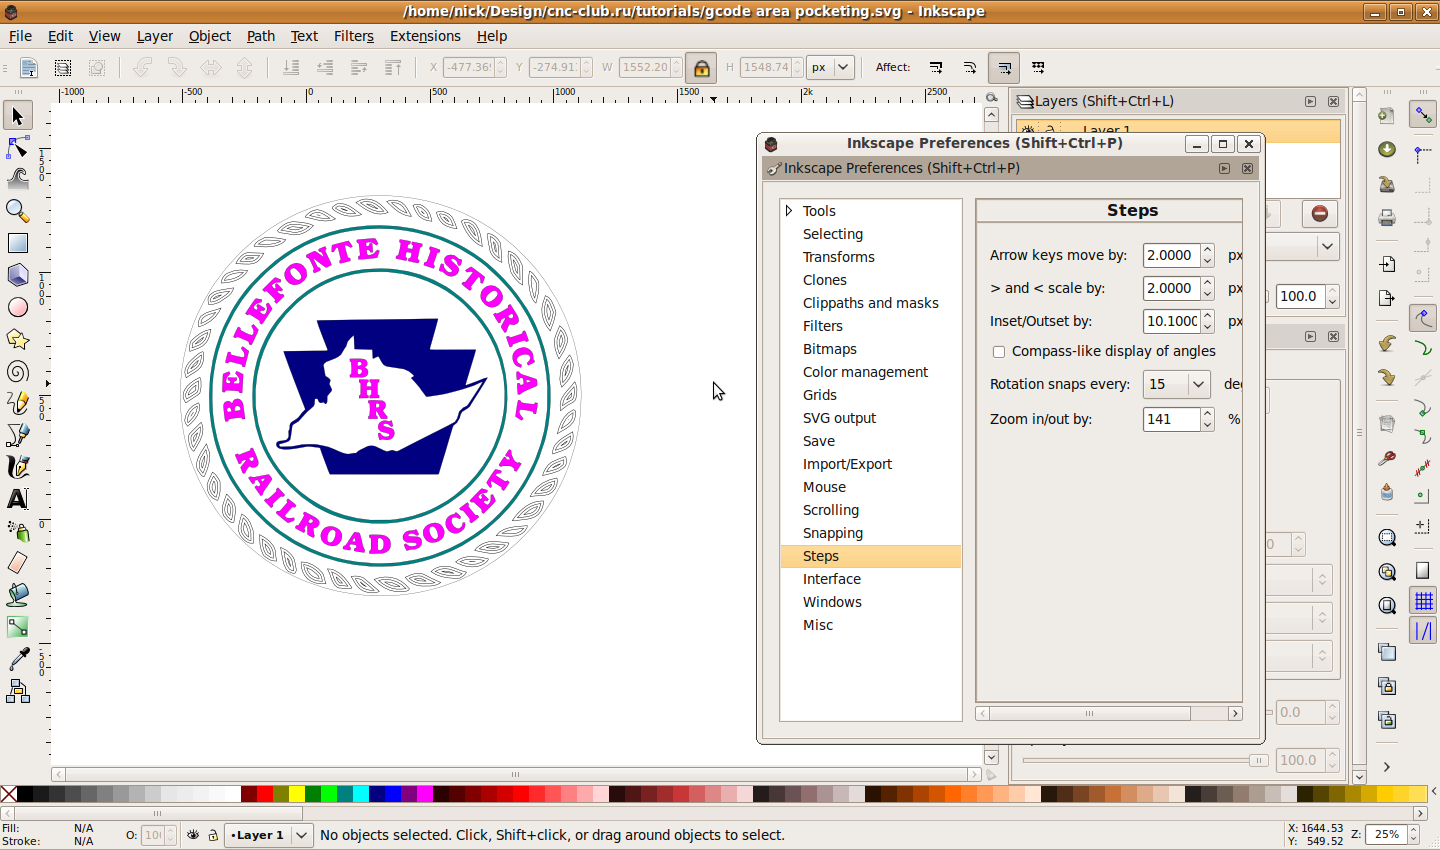This screenshot has height=850, width=1440.
Task: Click Select All in All Layers icon
Action: 63,68
